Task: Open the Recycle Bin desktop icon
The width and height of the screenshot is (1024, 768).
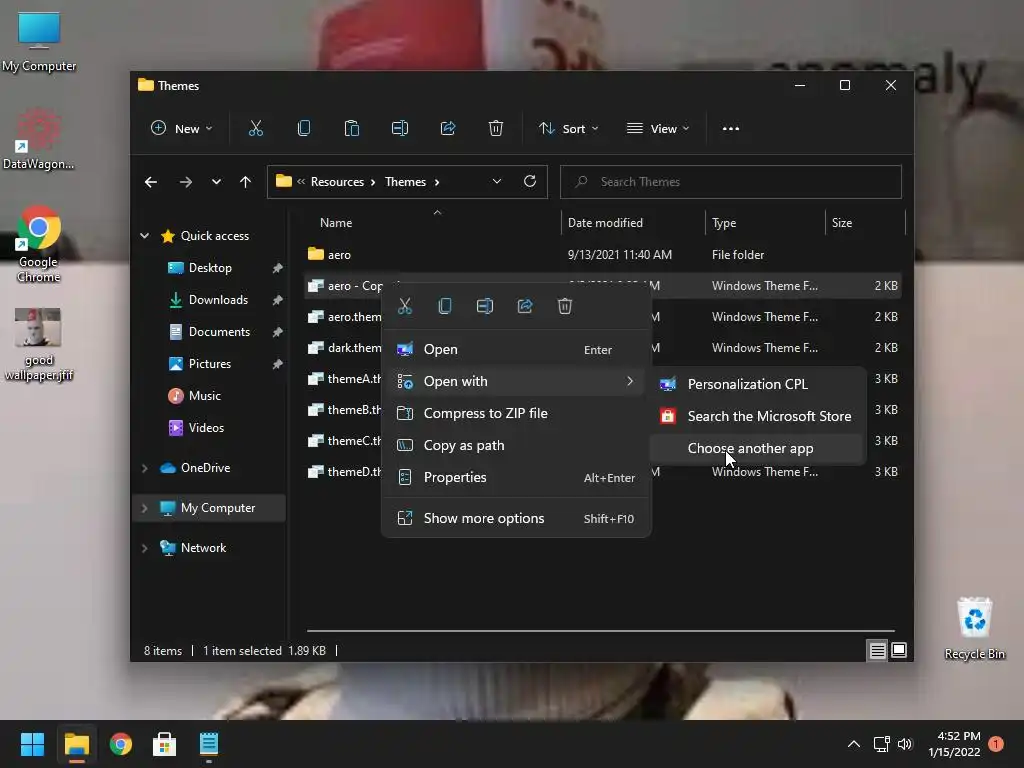Action: tap(974, 628)
